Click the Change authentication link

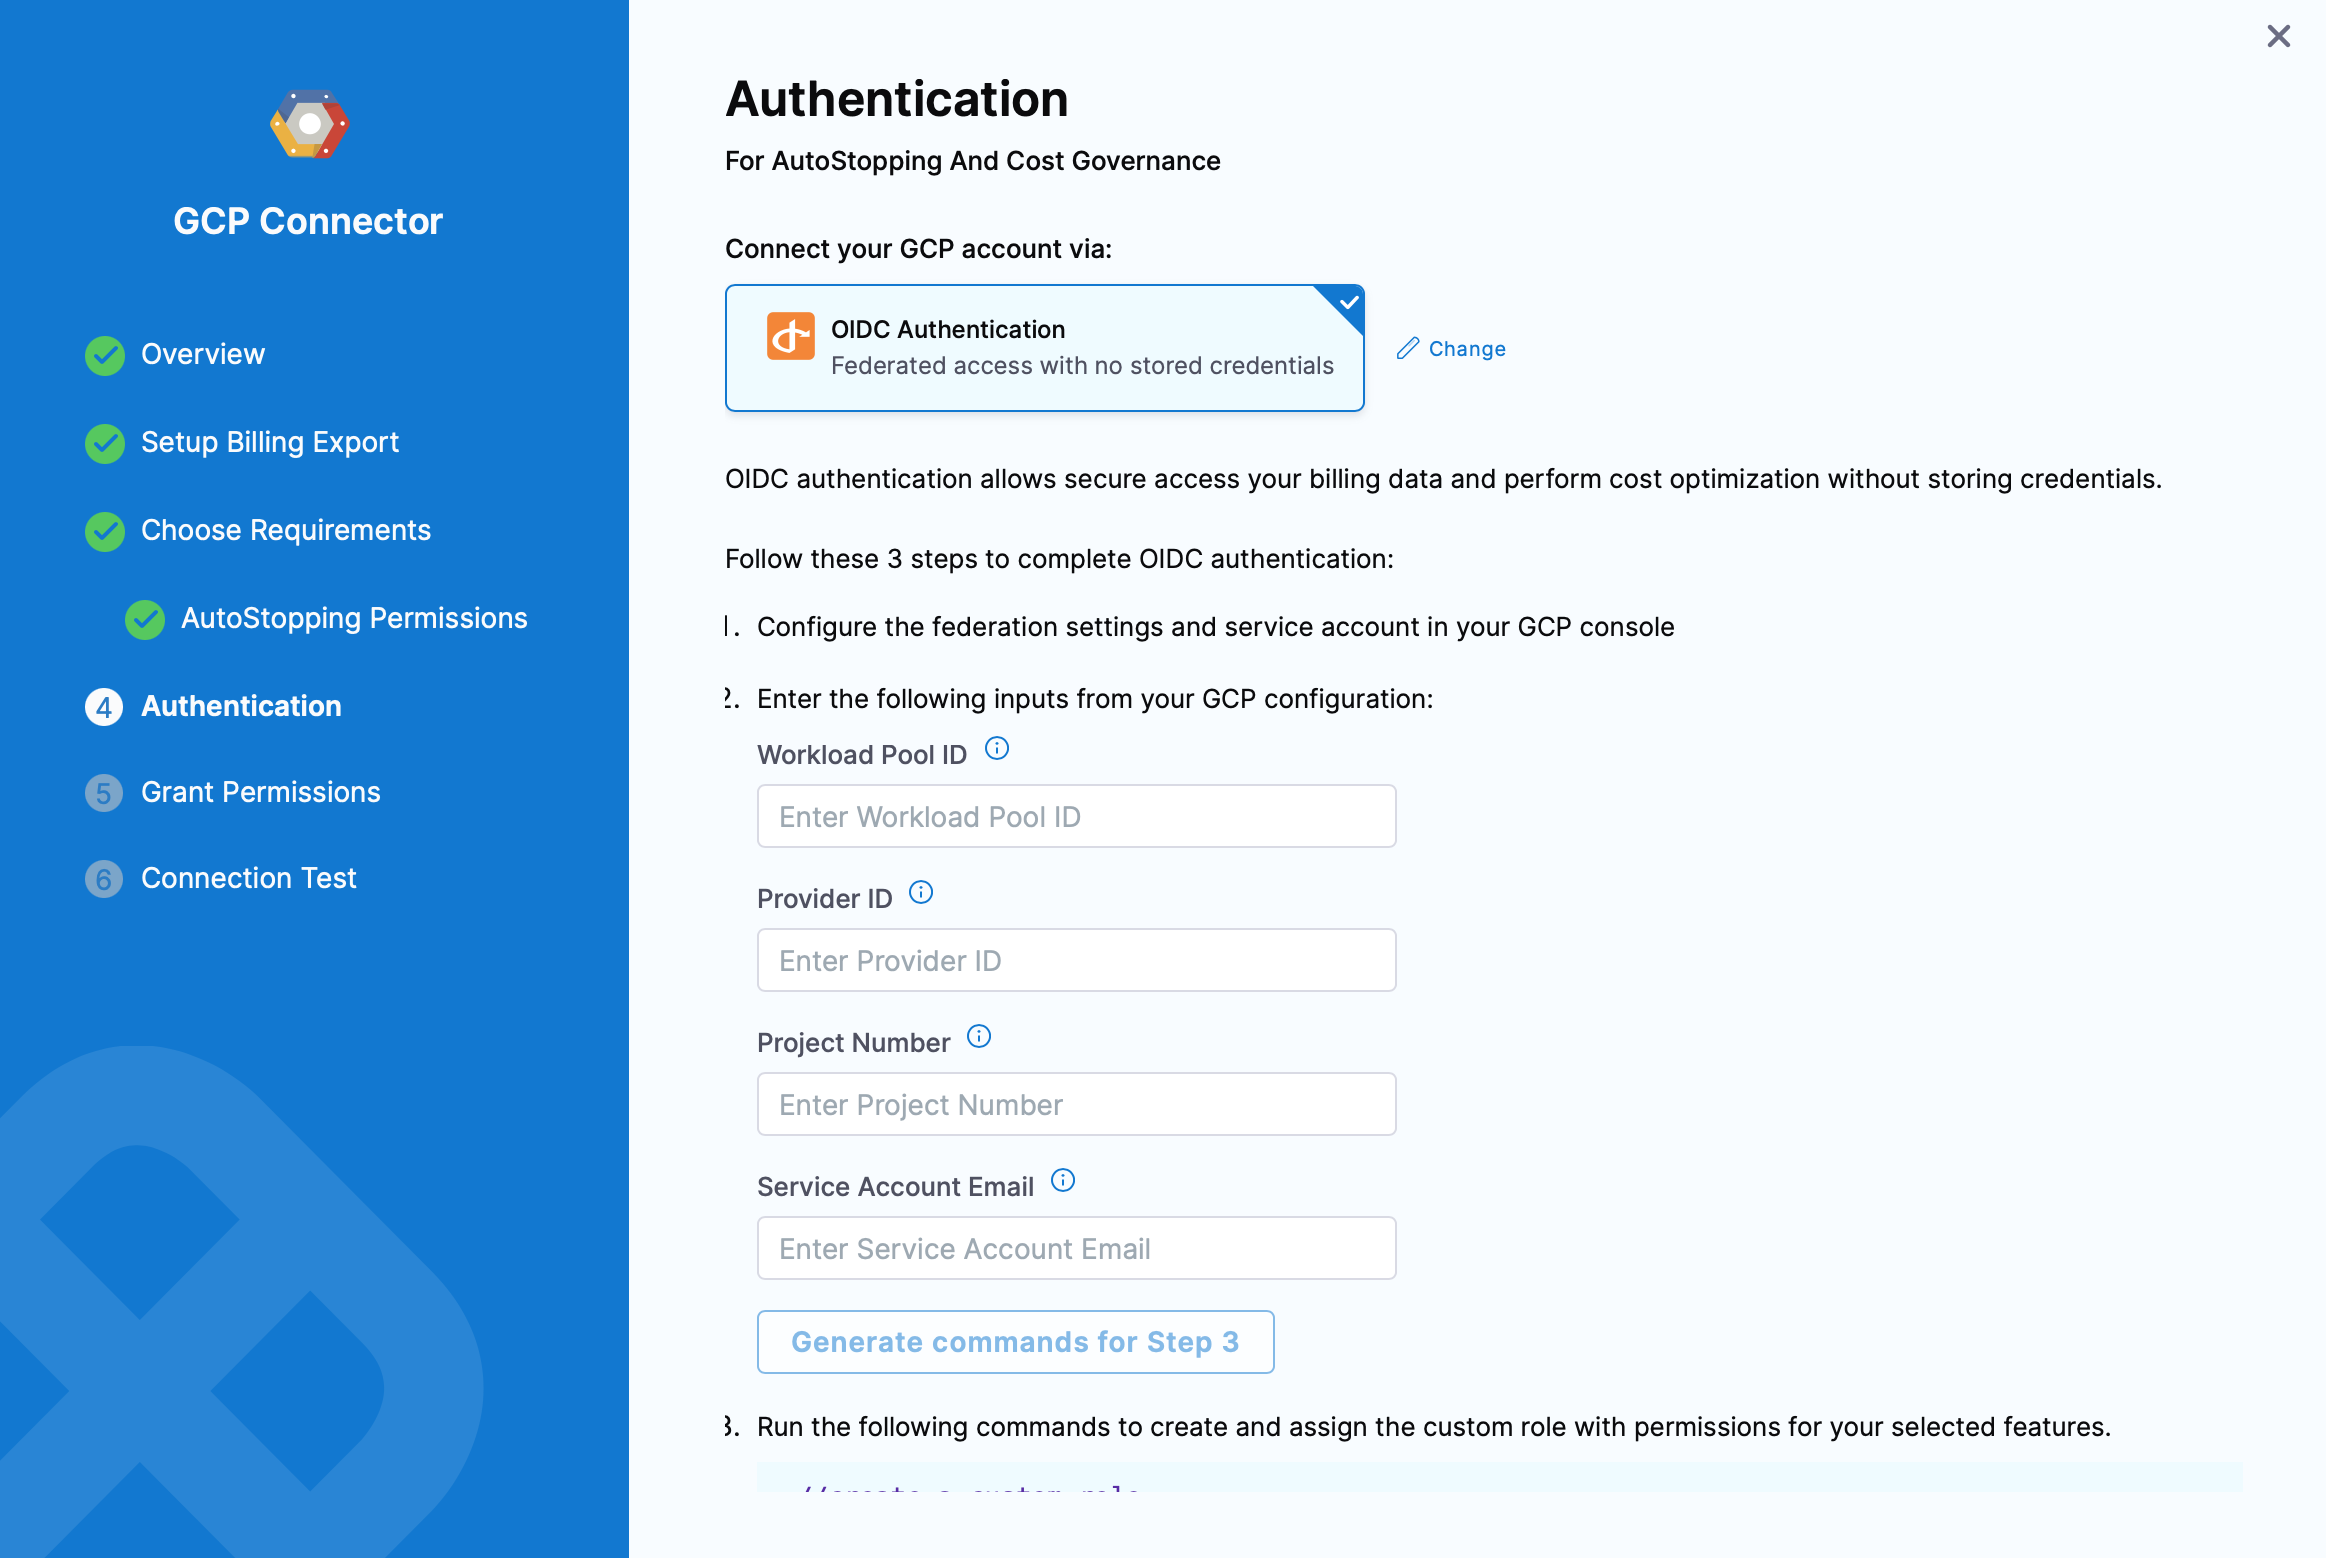1466,349
